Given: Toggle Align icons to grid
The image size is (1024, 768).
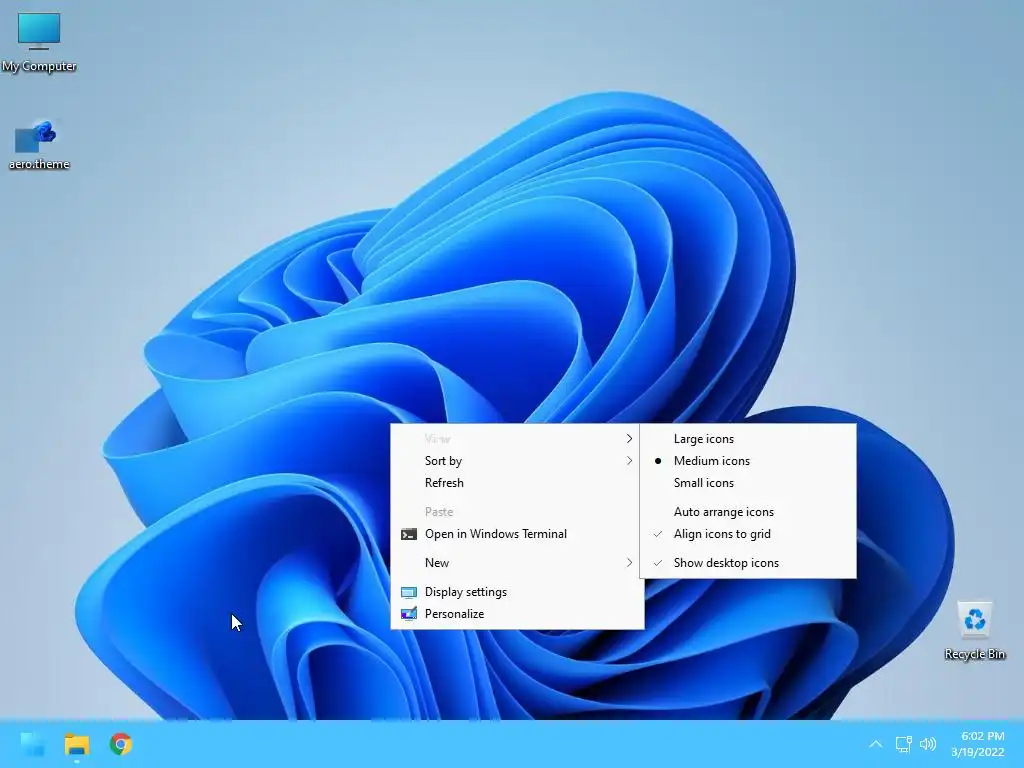Looking at the screenshot, I should click(748, 534).
